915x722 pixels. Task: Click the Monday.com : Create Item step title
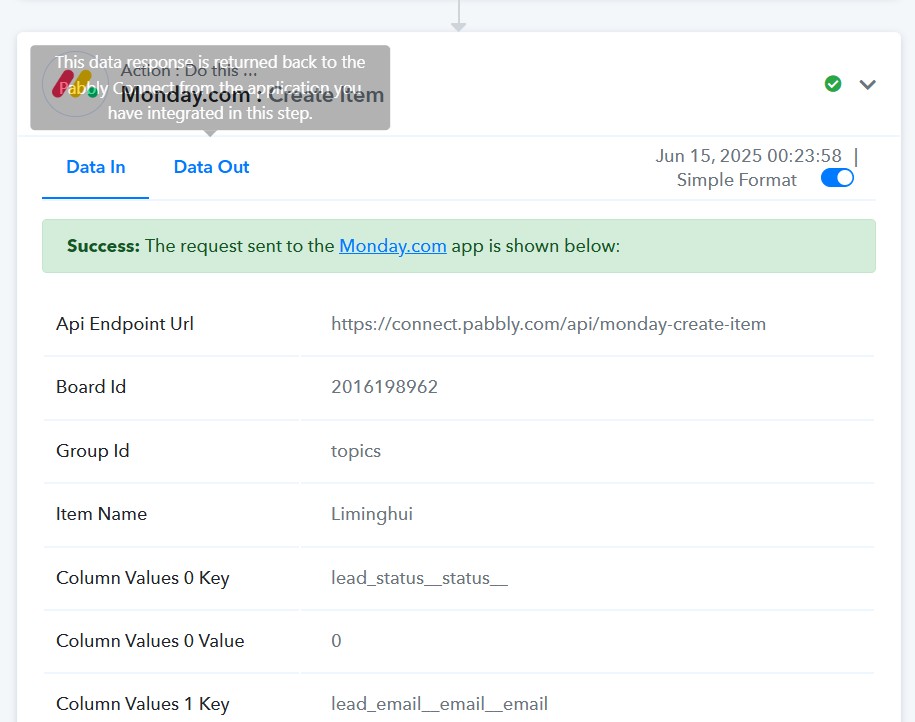[x=252, y=95]
